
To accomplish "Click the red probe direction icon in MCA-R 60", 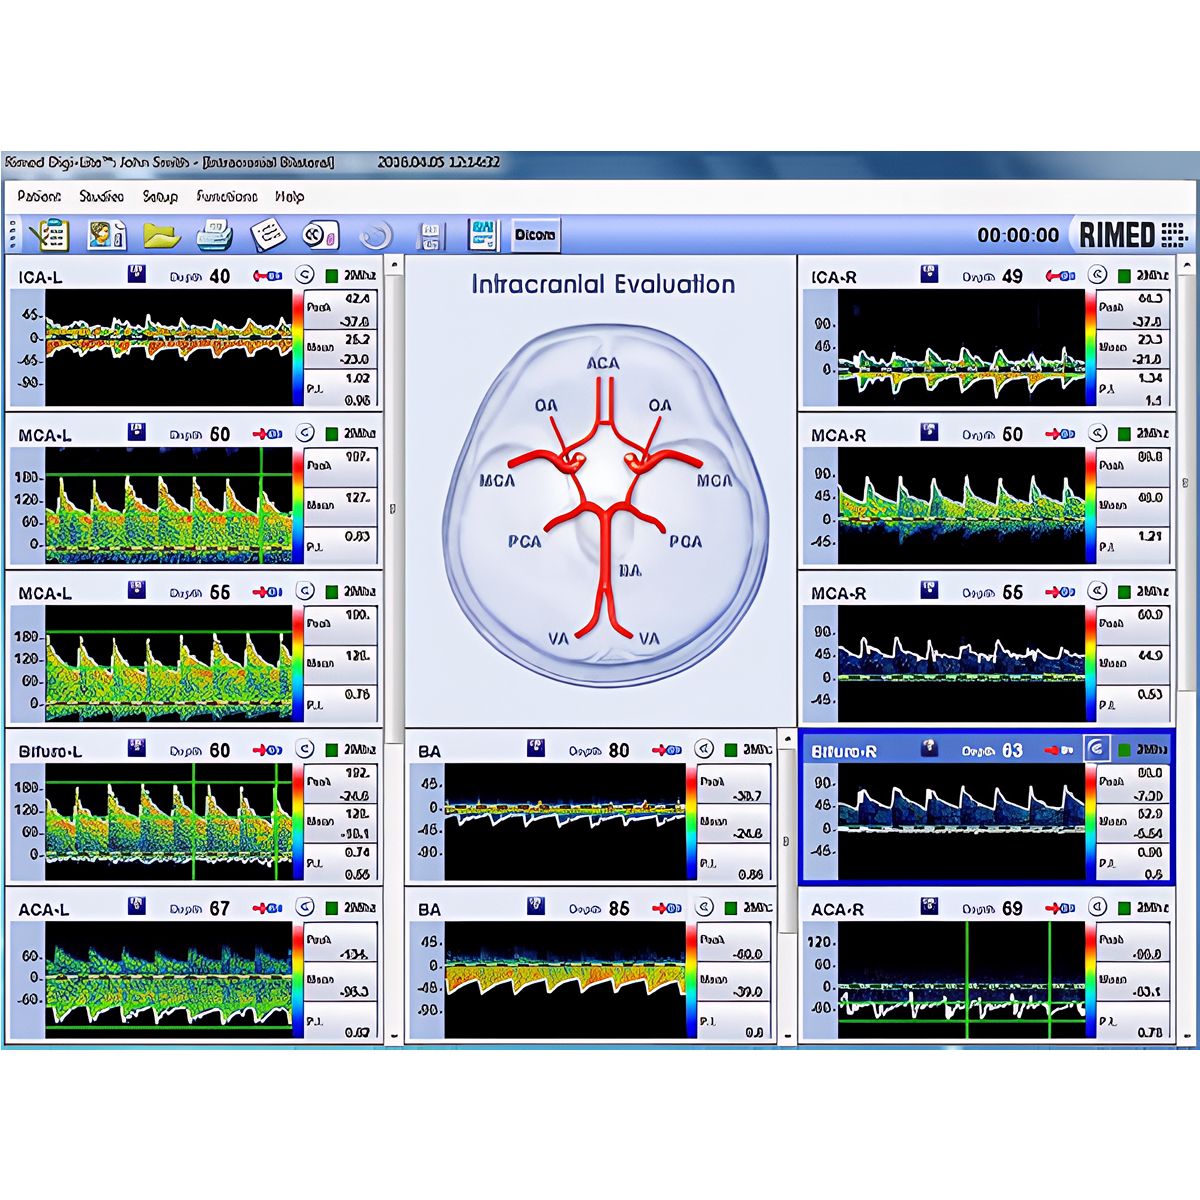I will pos(1059,434).
